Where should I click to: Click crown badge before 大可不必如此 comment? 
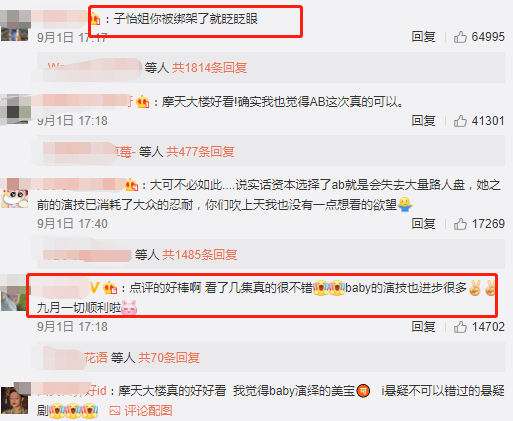(x=132, y=185)
